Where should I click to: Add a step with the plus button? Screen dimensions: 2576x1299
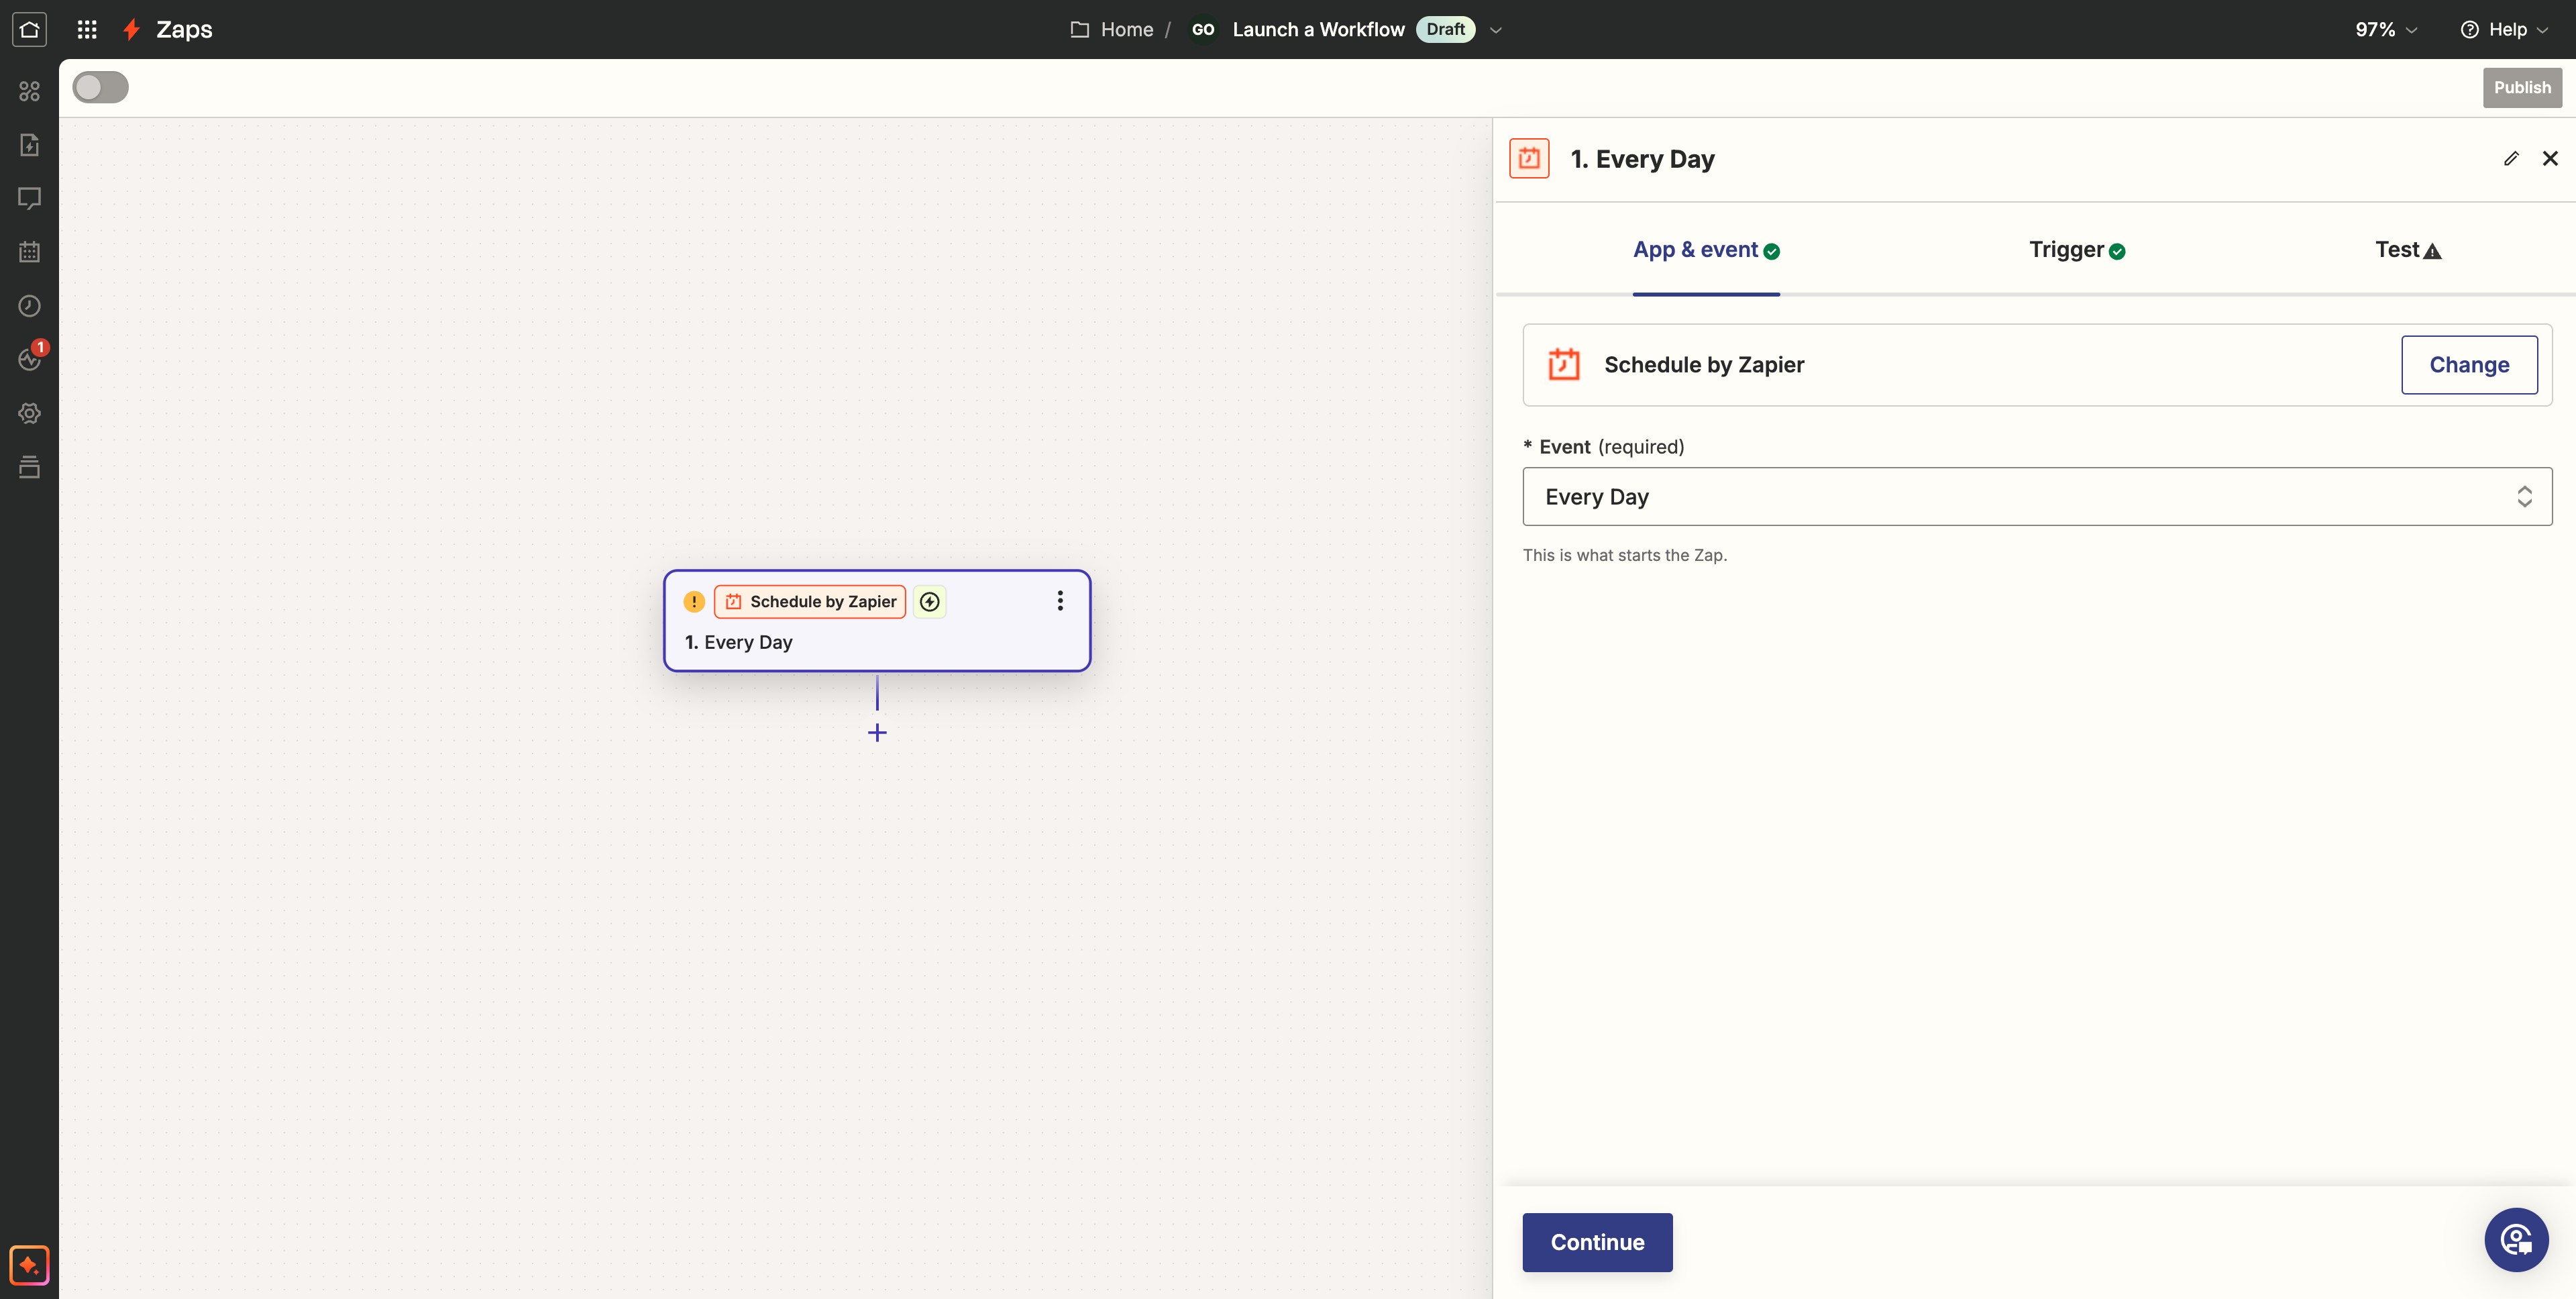tap(877, 733)
